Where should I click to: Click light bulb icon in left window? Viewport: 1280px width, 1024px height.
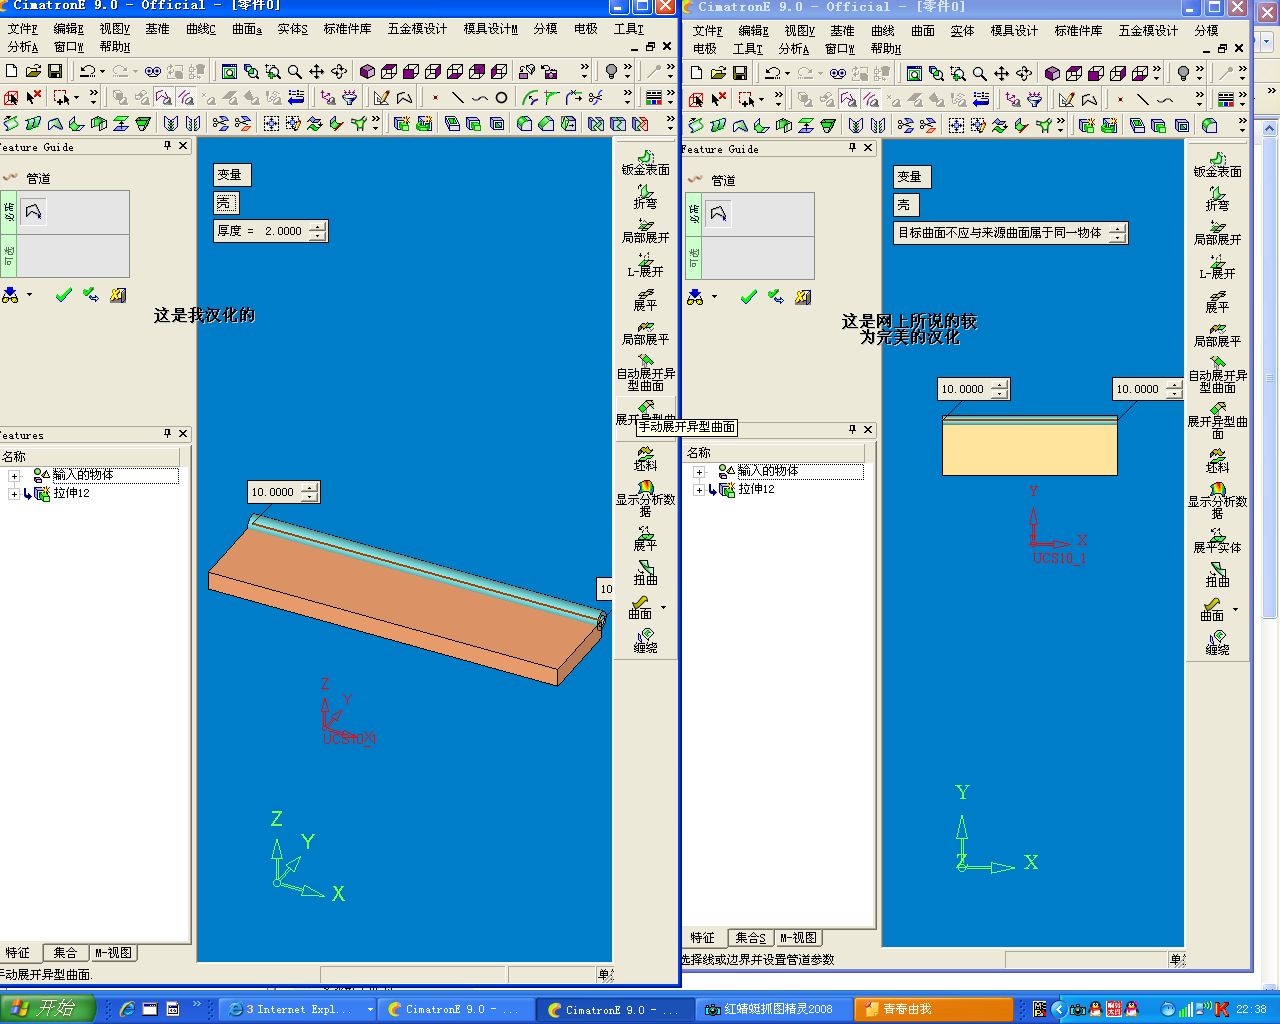611,72
